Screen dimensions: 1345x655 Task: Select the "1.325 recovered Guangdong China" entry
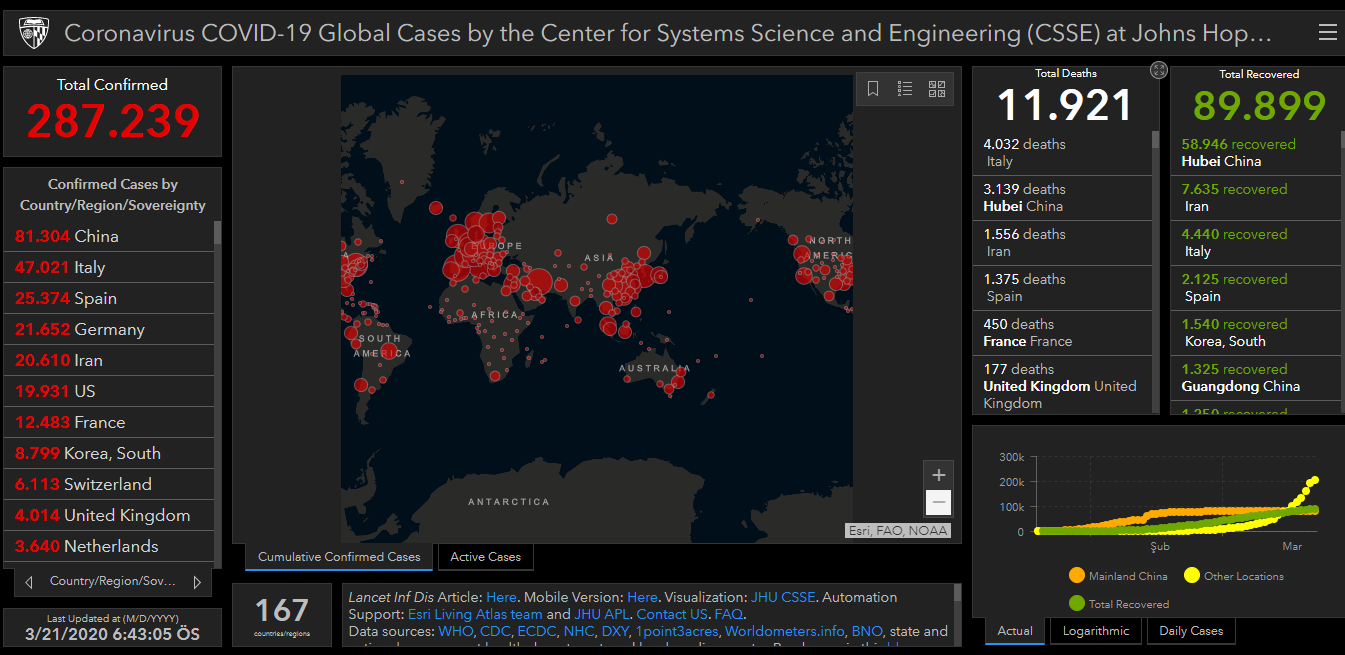[x=1254, y=378]
